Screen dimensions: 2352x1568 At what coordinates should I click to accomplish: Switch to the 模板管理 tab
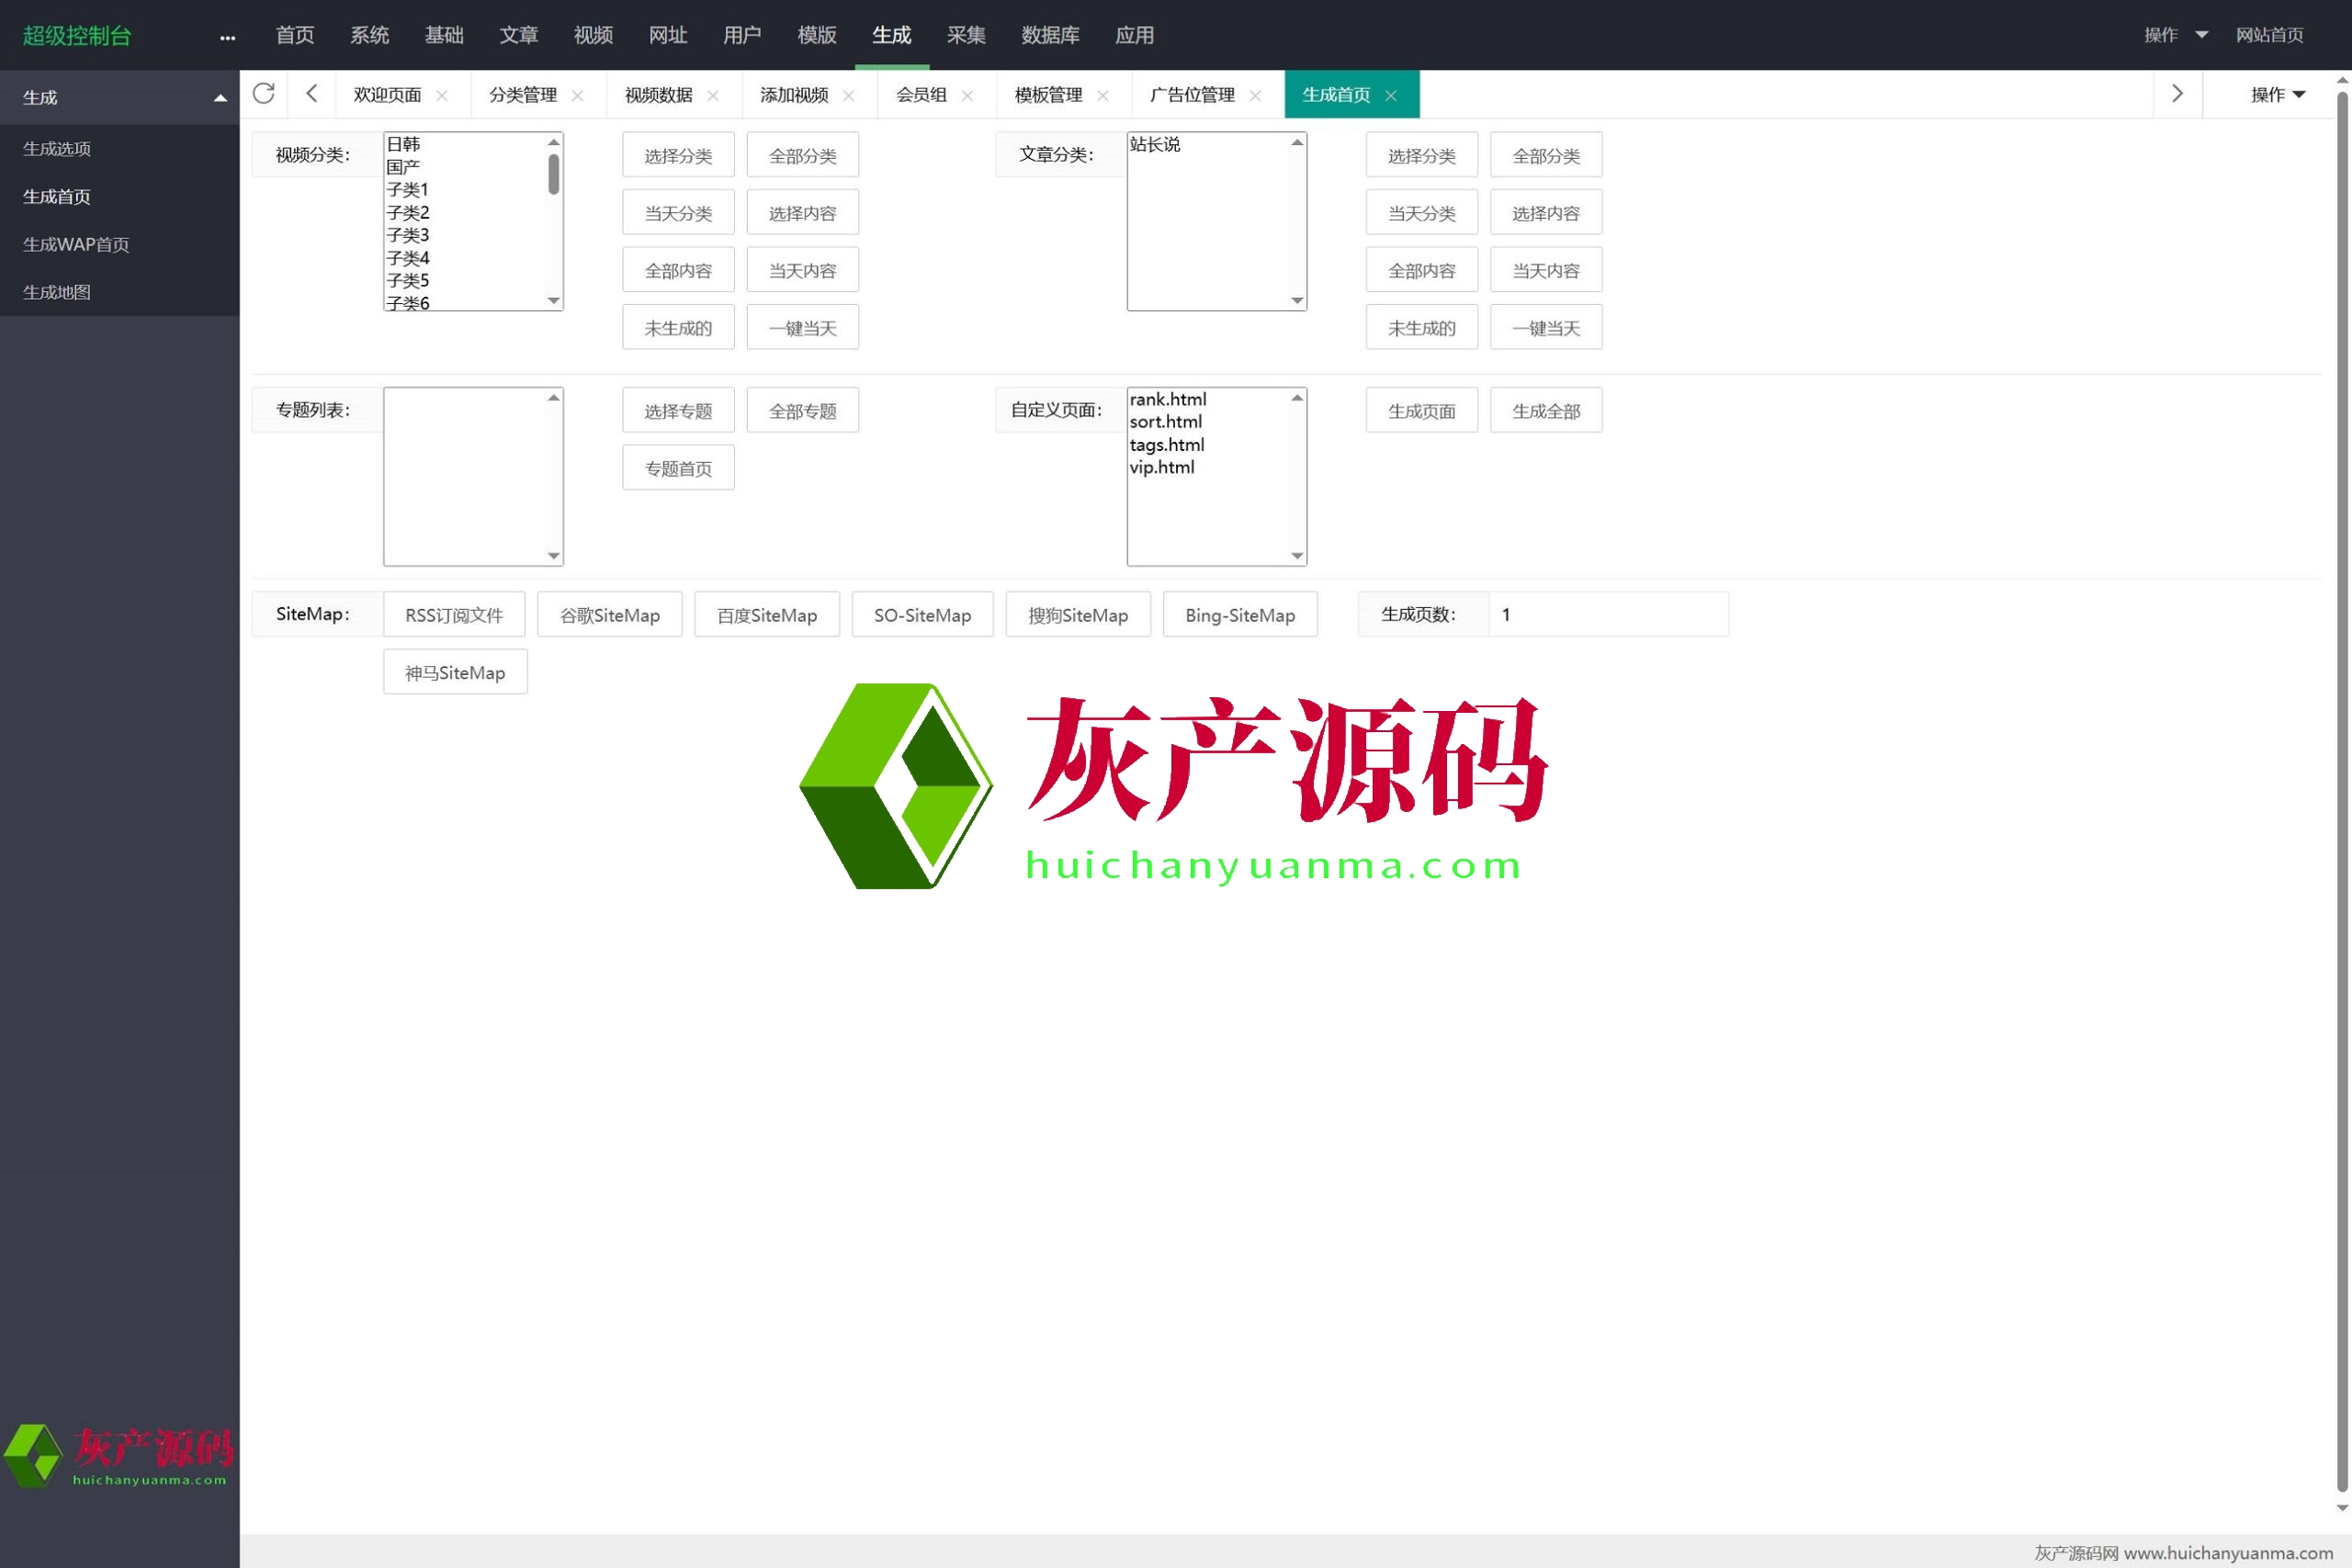[1047, 95]
